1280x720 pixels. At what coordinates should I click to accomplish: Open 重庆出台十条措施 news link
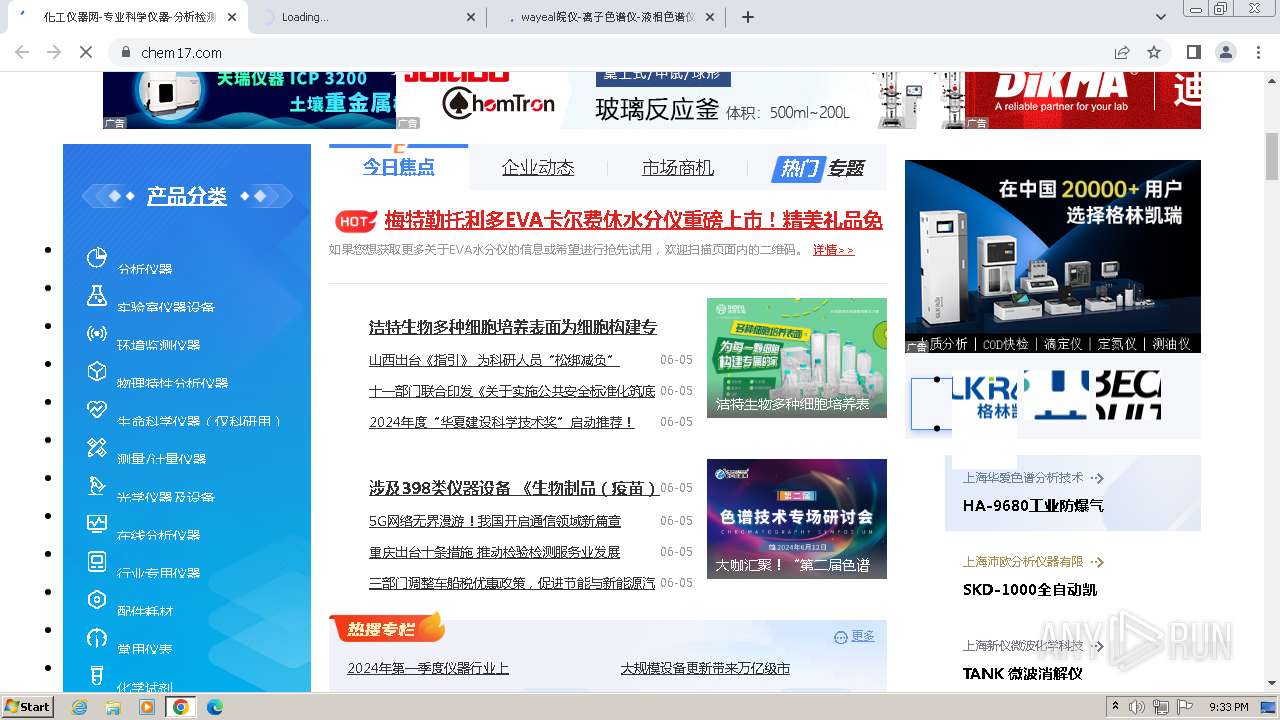(494, 552)
